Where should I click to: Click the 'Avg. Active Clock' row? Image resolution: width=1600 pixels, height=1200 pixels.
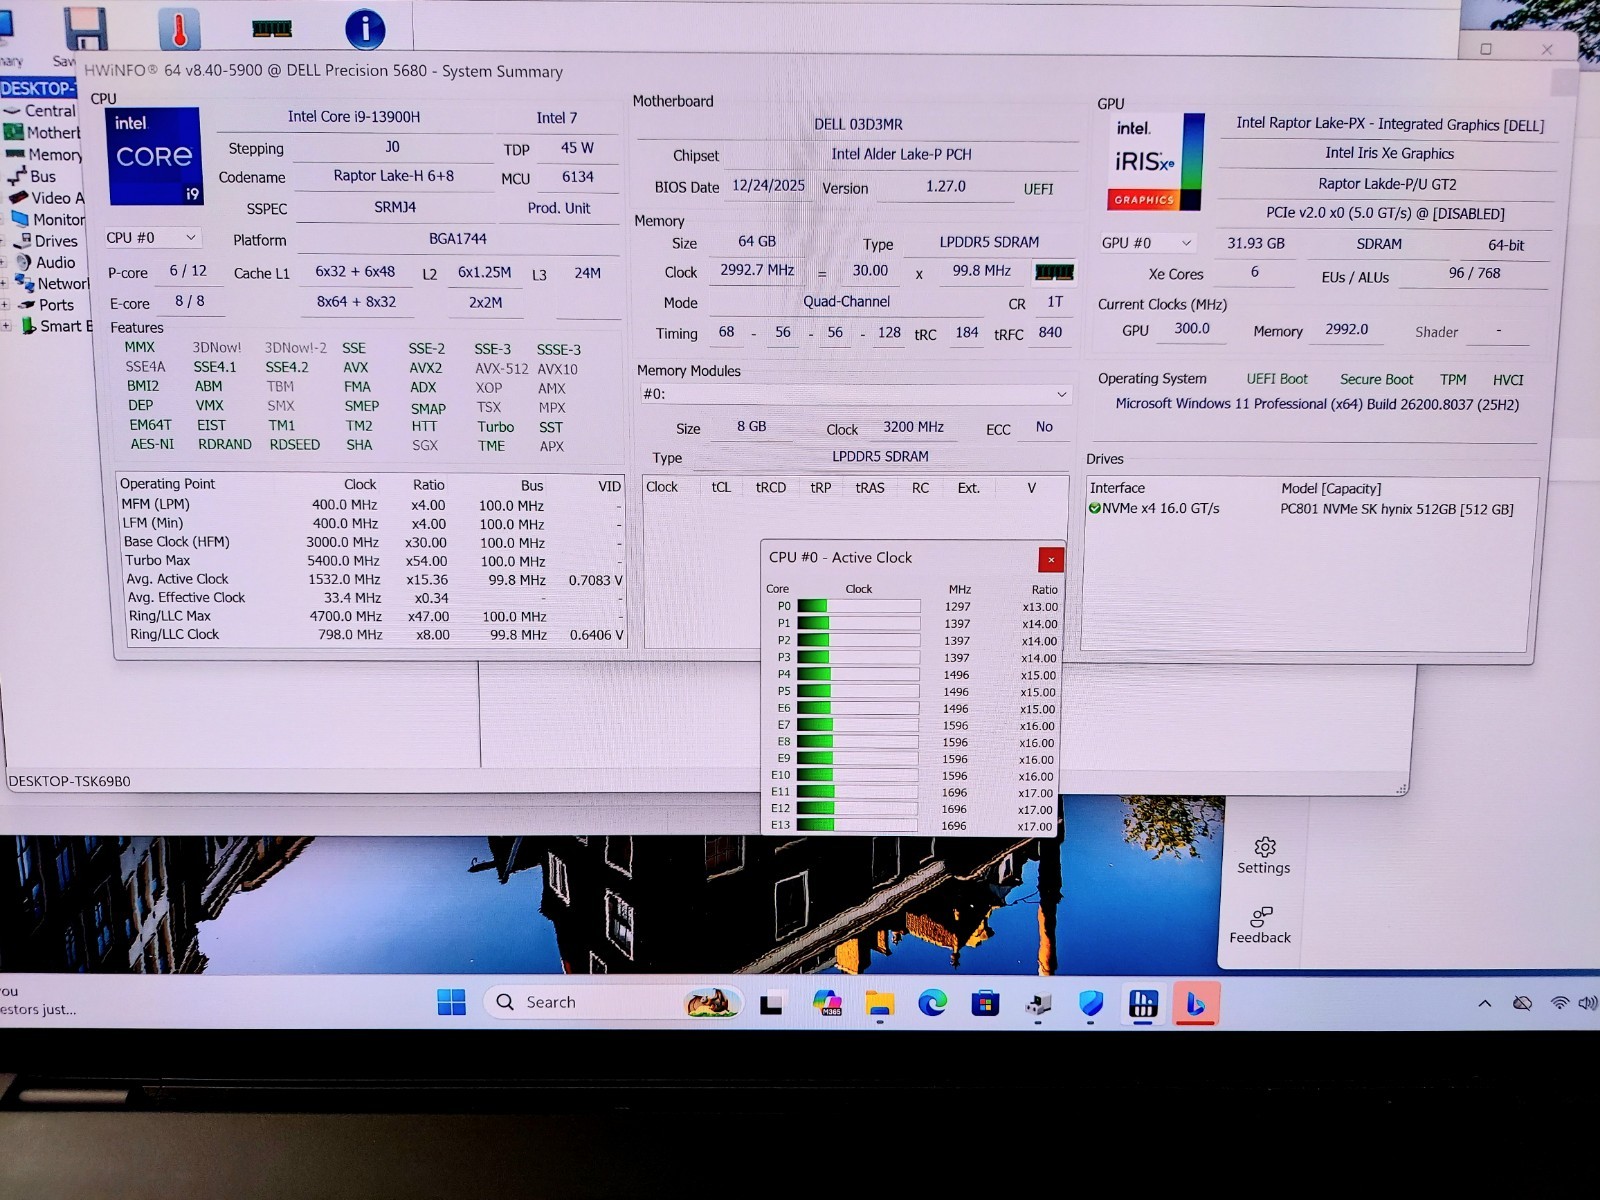click(x=372, y=579)
